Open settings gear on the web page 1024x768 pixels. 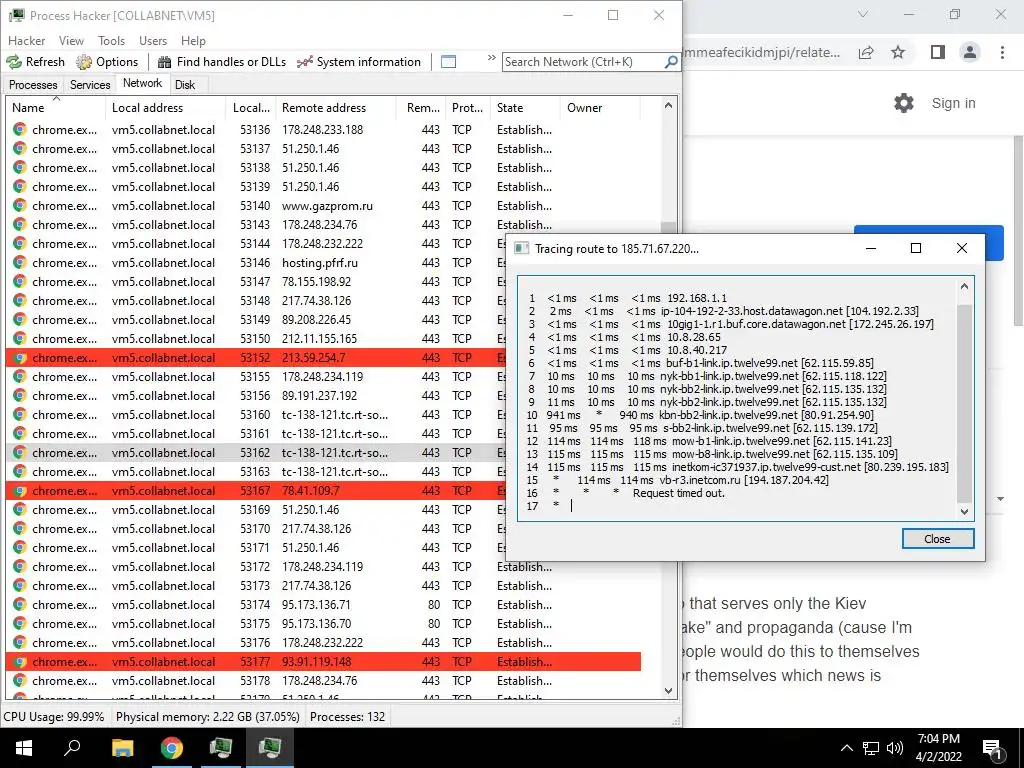click(904, 103)
